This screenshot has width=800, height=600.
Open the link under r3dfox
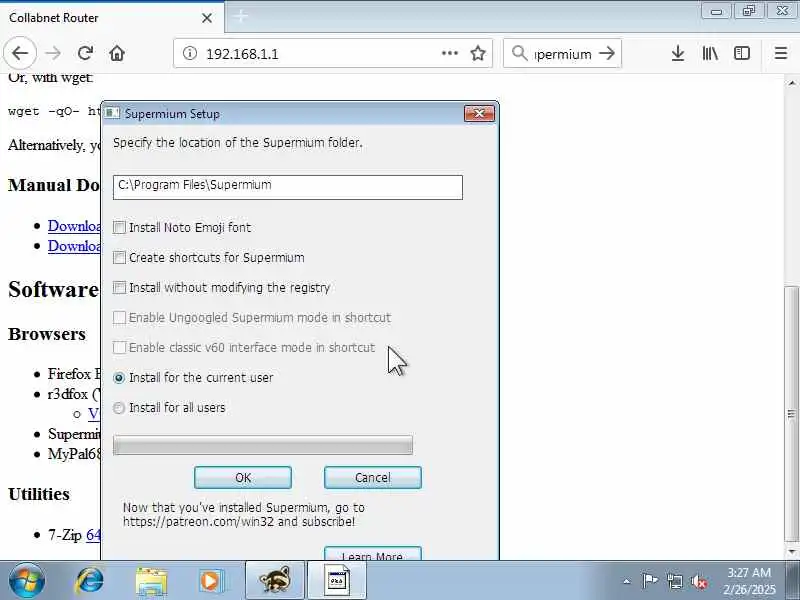(94, 414)
